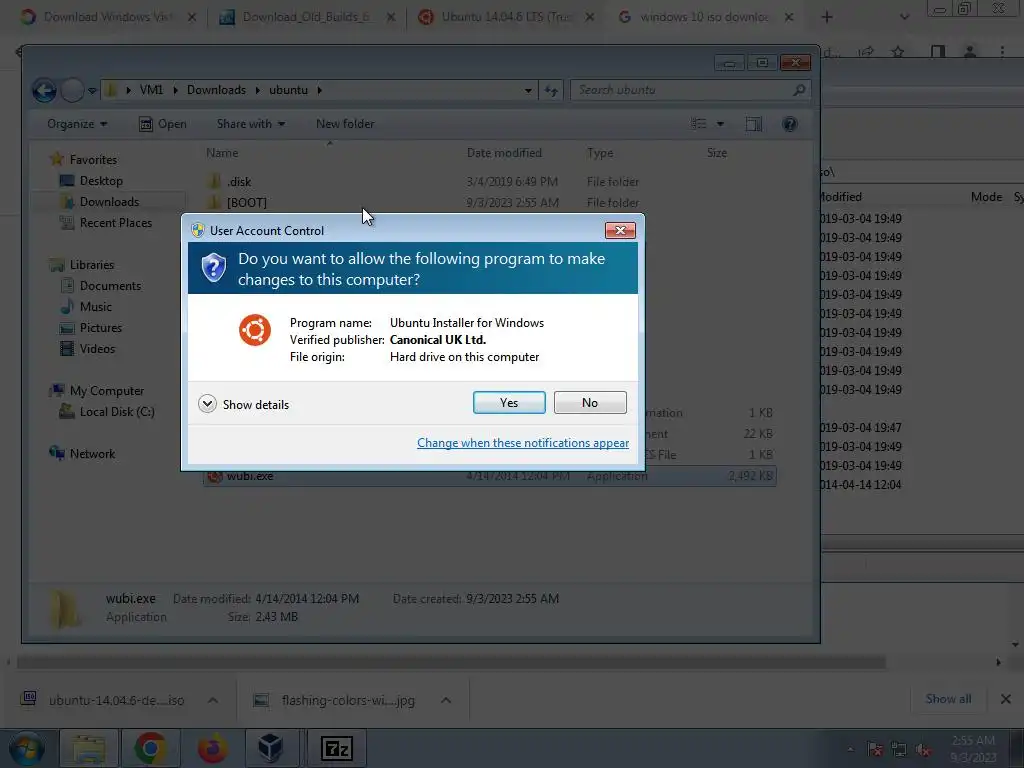Select wubi.exe file row
The width and height of the screenshot is (1024, 768).
point(490,476)
